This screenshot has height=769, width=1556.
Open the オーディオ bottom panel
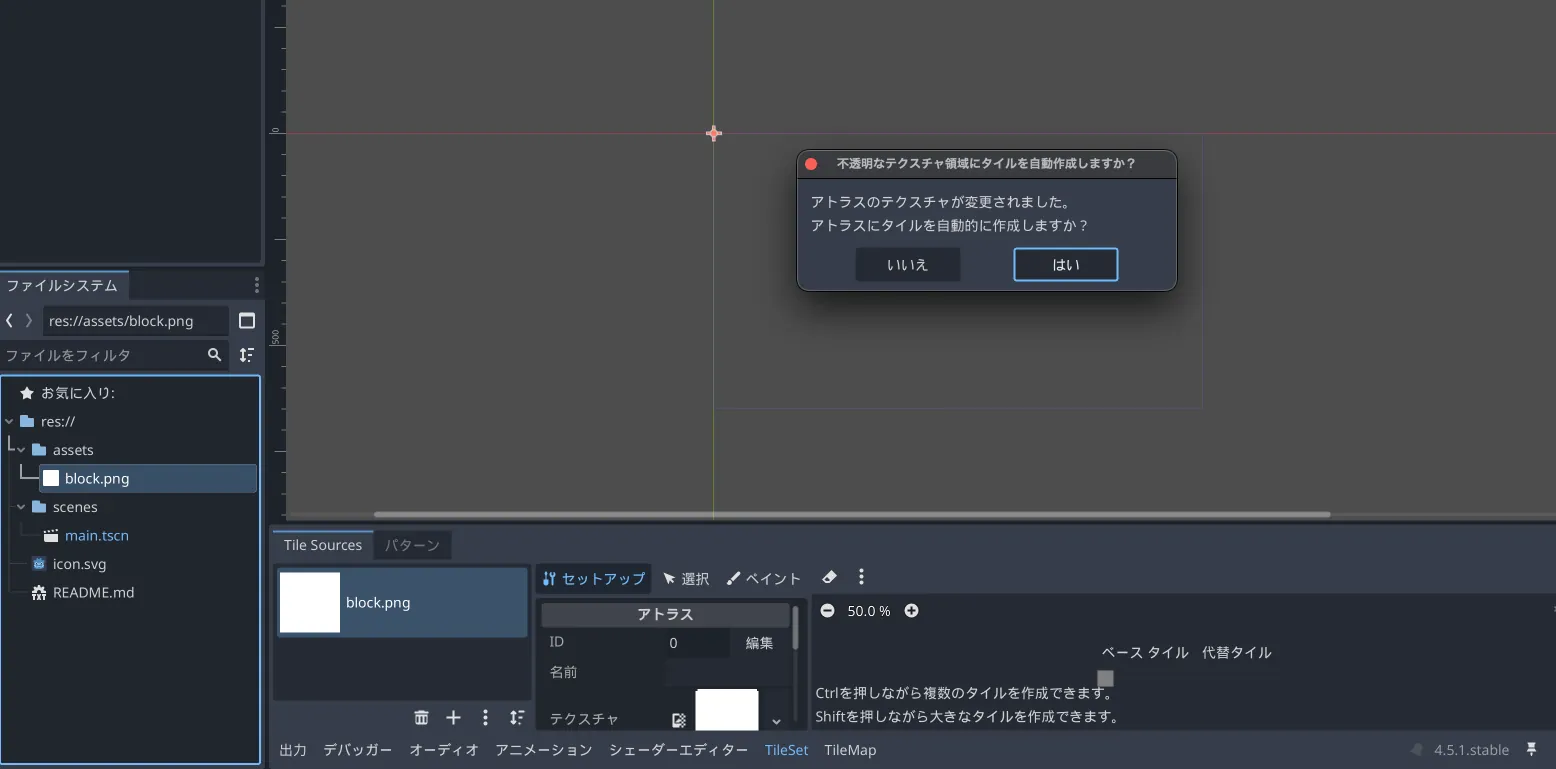pyautogui.click(x=444, y=750)
